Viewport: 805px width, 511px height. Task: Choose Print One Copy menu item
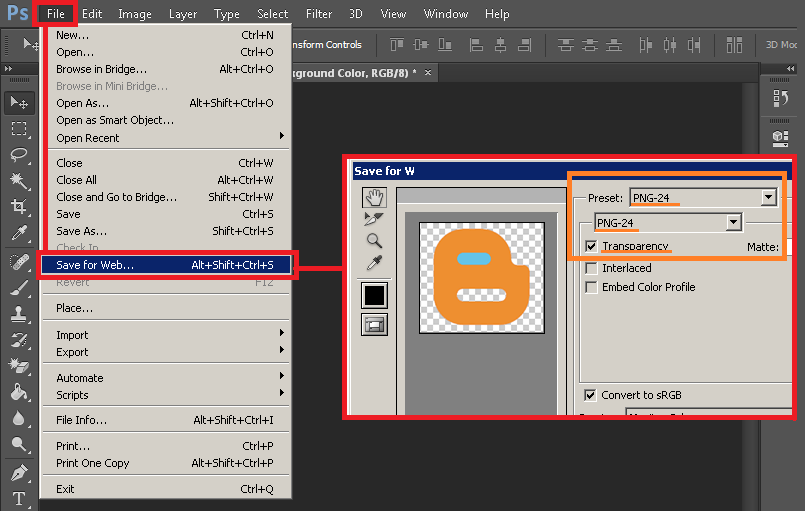click(166, 463)
